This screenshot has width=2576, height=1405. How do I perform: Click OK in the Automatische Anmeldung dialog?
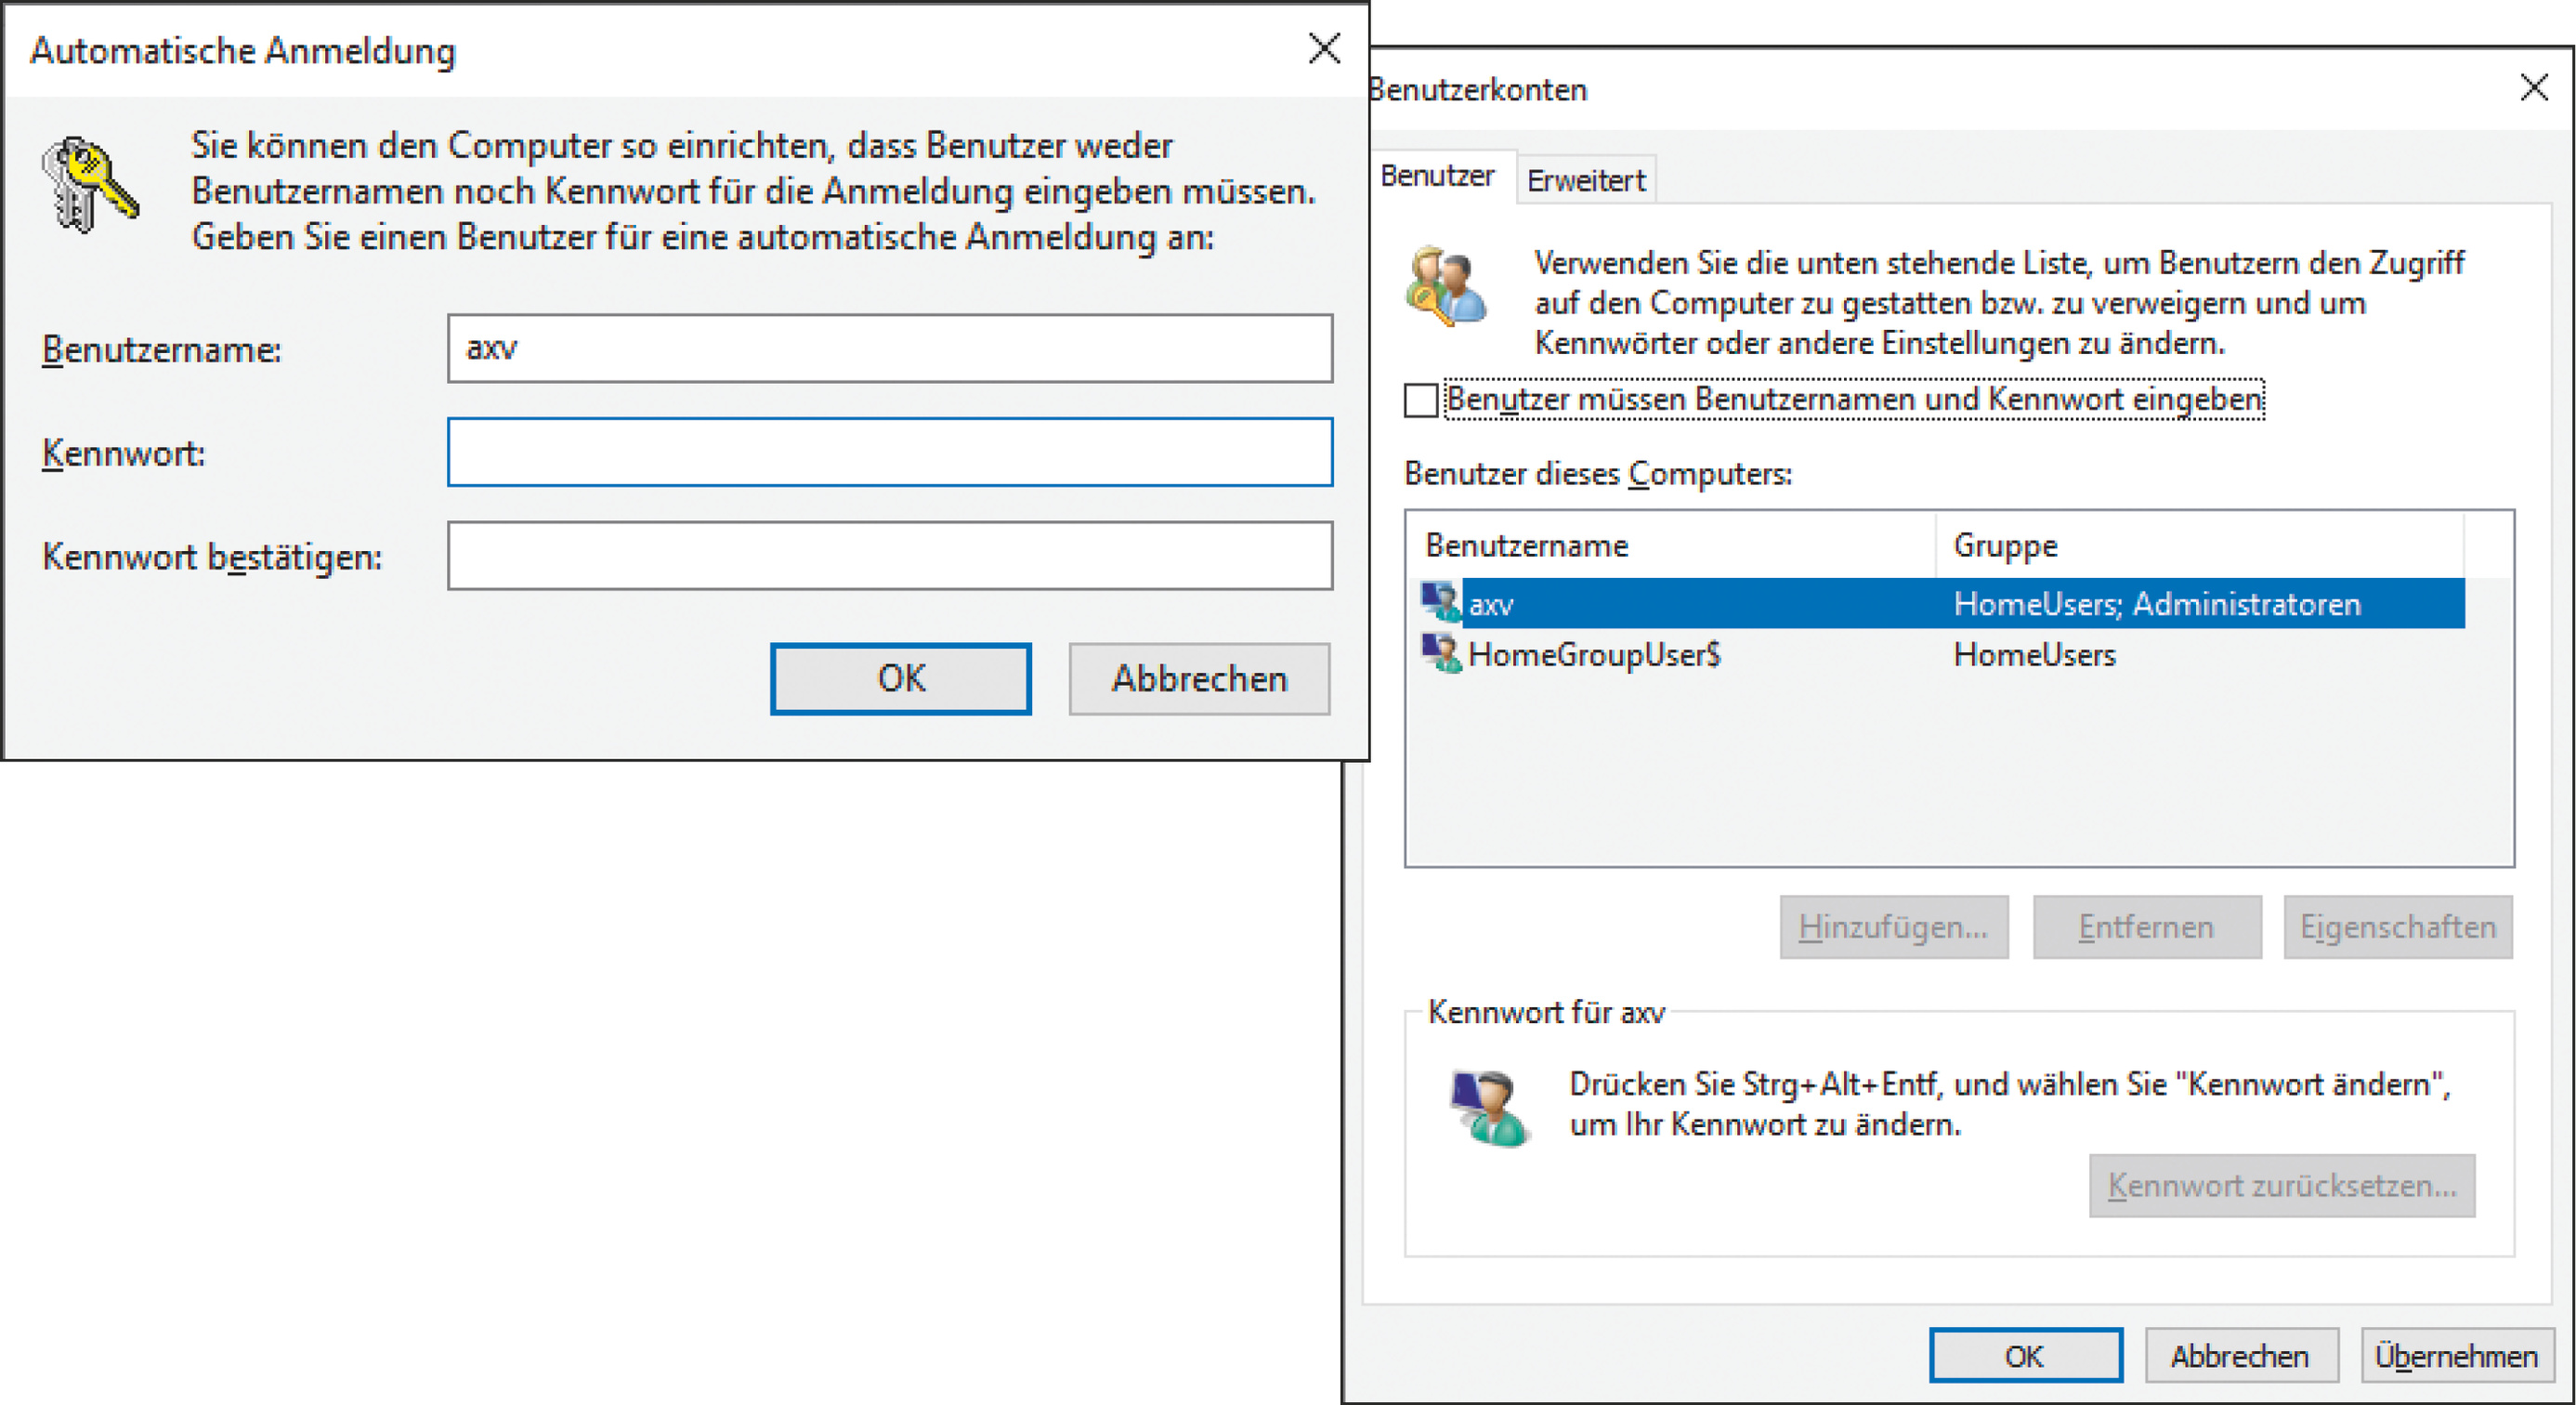tap(900, 678)
